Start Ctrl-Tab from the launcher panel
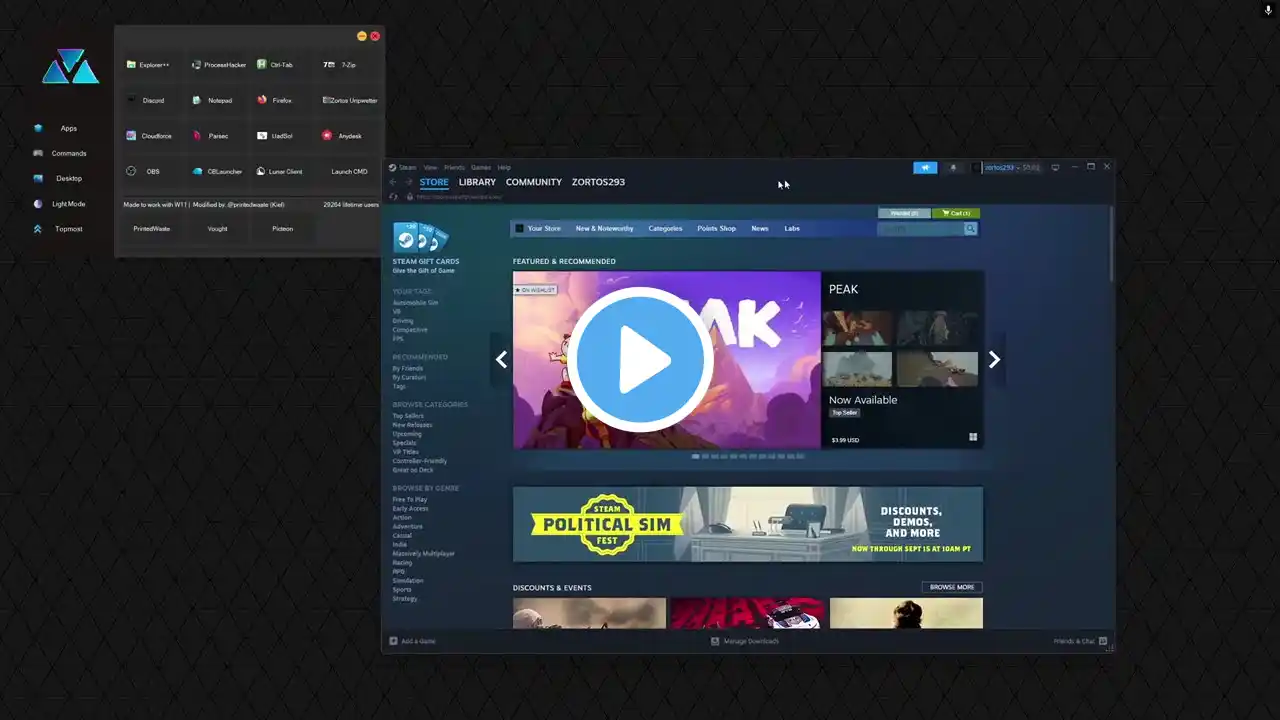Image resolution: width=1280 pixels, height=720 pixels. click(283, 65)
